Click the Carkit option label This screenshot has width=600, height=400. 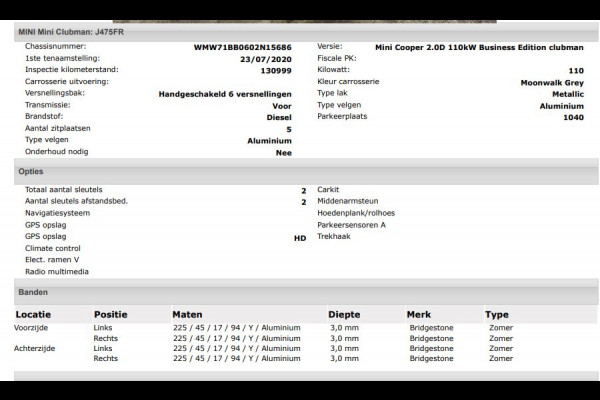pos(328,189)
